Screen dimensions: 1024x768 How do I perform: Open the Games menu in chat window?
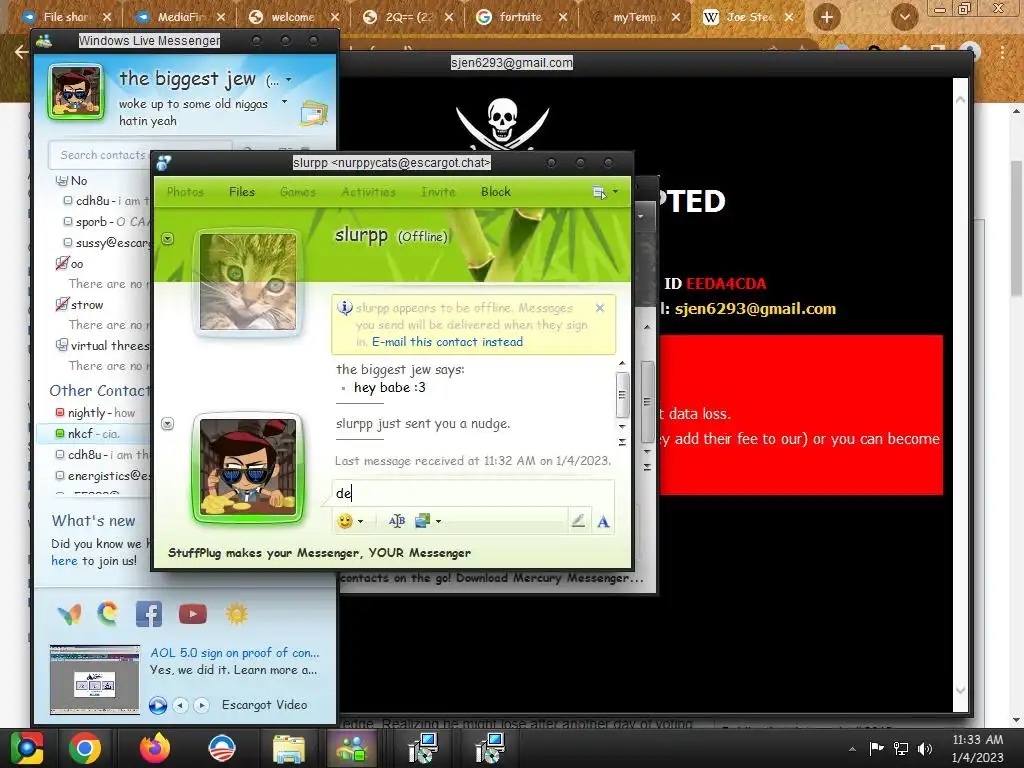[x=298, y=192]
